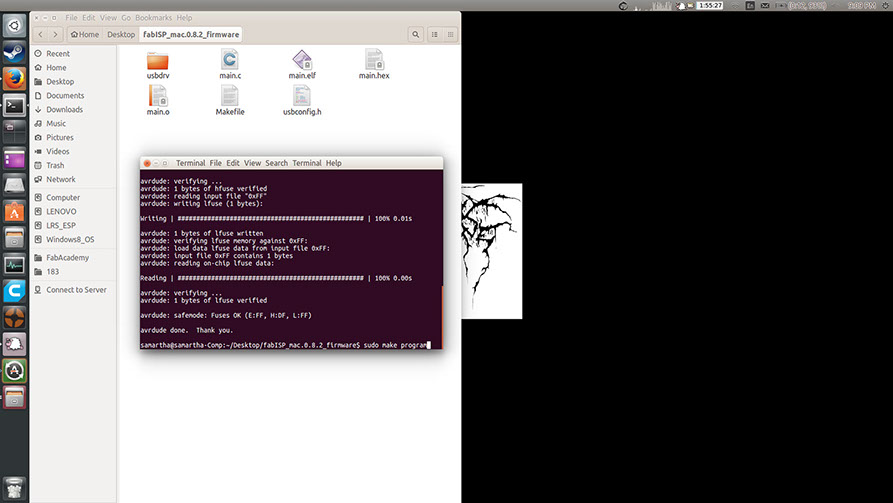Select the main.o file

click(158, 101)
